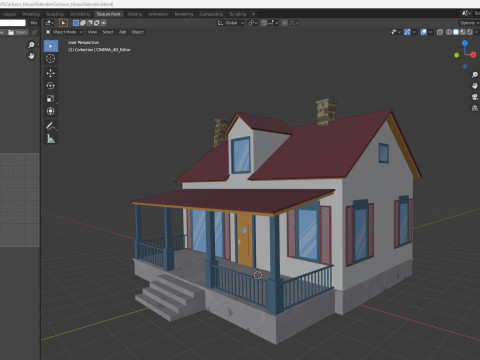The width and height of the screenshot is (480, 360).
Task: Choose the Extend selection mode icon
Action: click(x=83, y=23)
